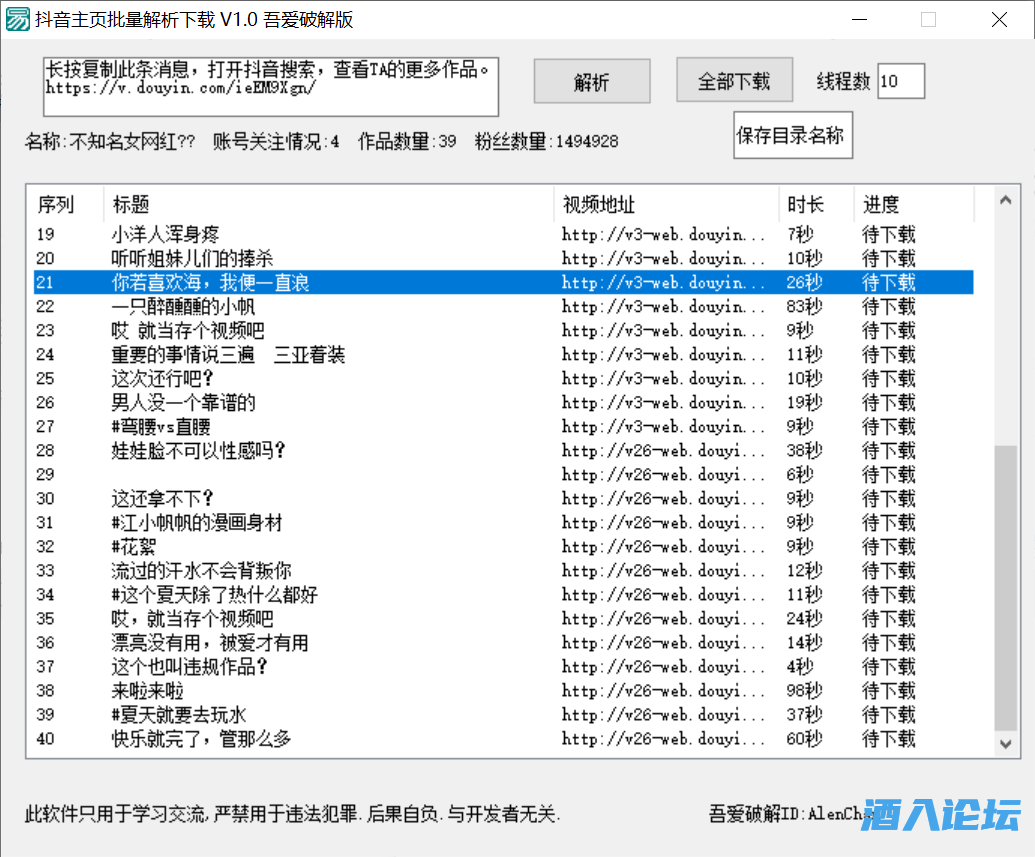Click the scroll up arrow of list
Viewport: 1035px width, 857px height.
pyautogui.click(x=1005, y=200)
